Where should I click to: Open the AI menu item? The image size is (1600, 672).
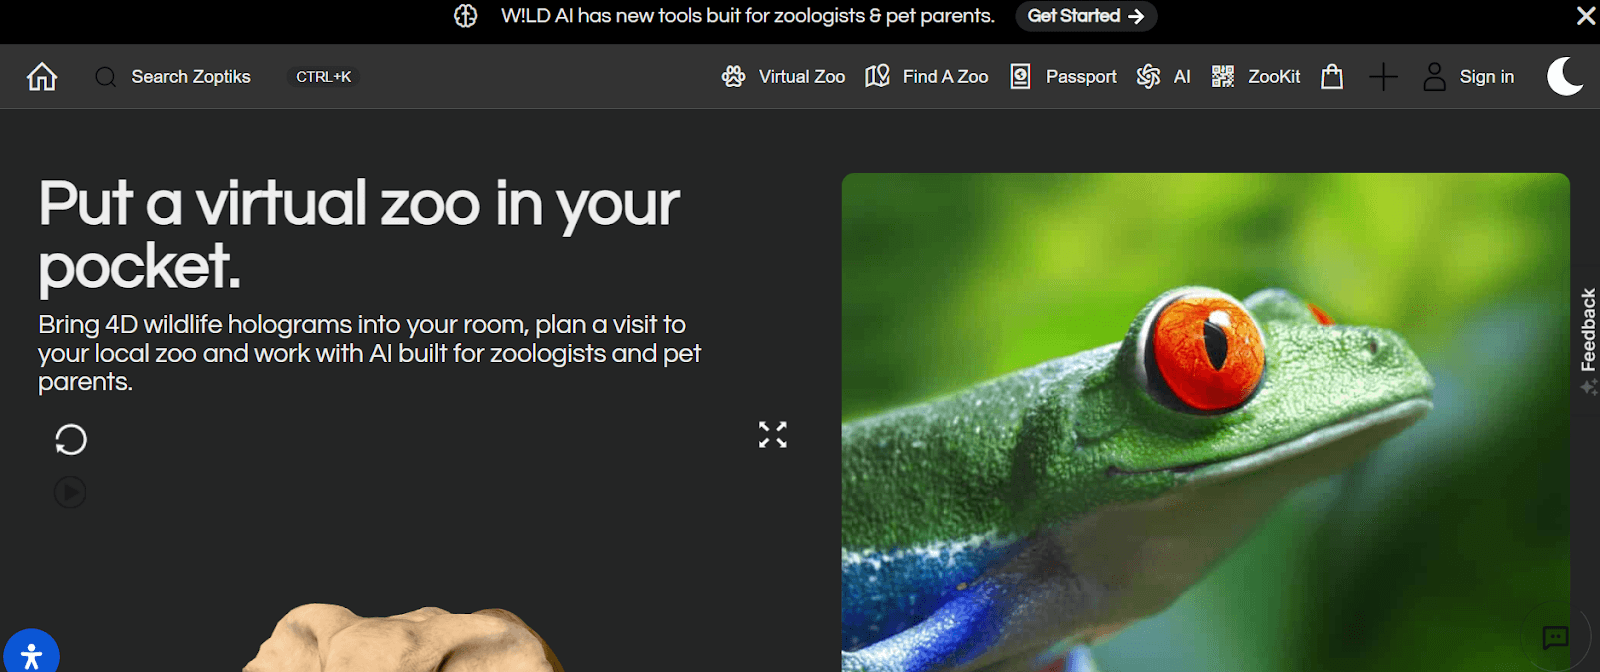1164,77
